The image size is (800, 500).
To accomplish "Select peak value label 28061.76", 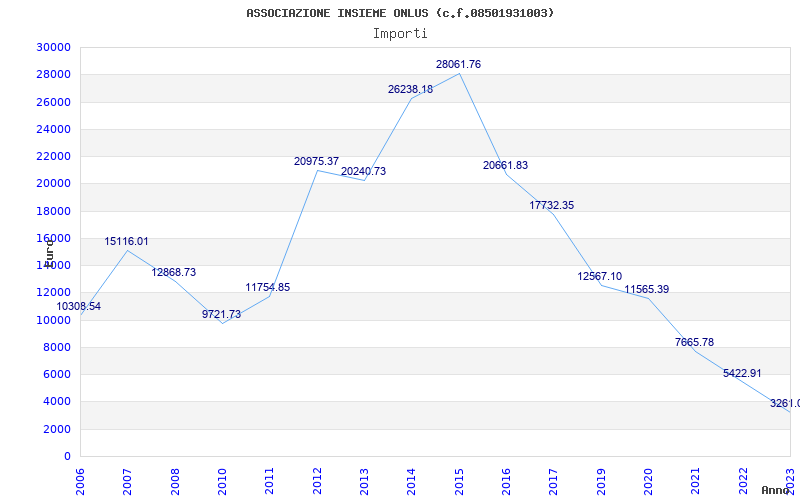I will pos(458,64).
